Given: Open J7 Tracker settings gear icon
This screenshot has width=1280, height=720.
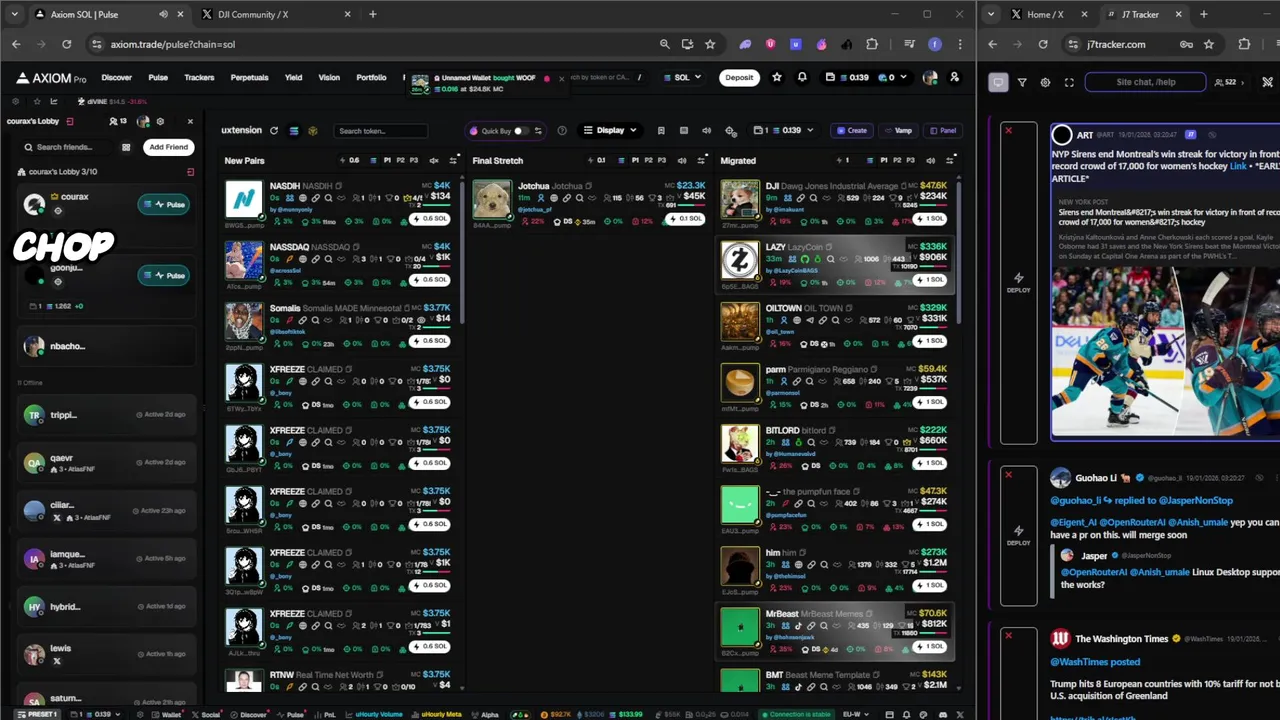Looking at the screenshot, I should 1046,82.
